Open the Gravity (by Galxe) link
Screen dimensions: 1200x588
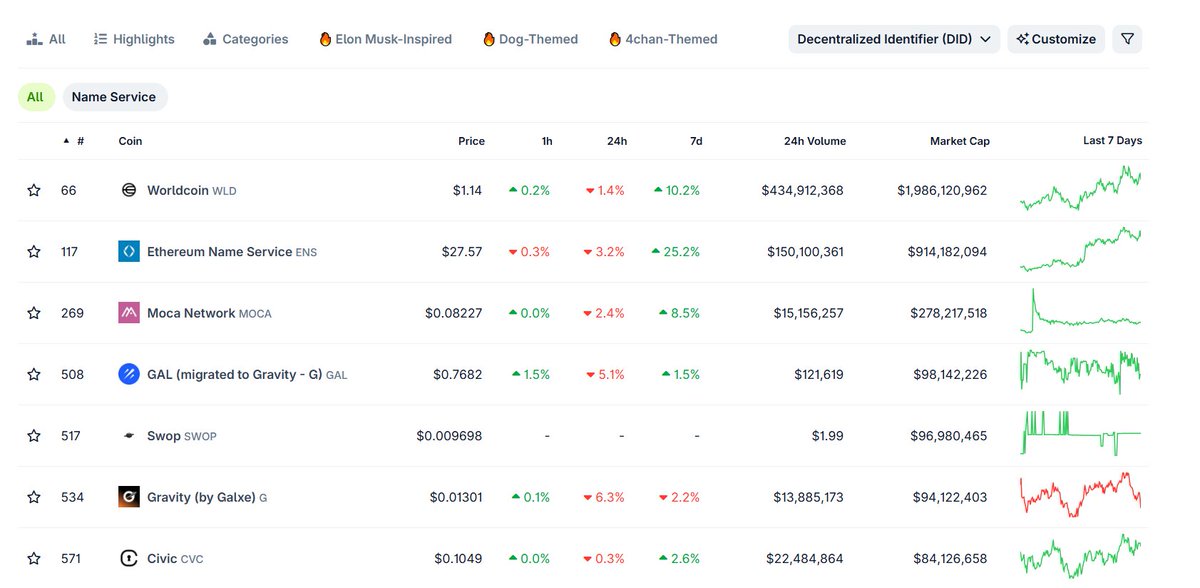pos(207,497)
